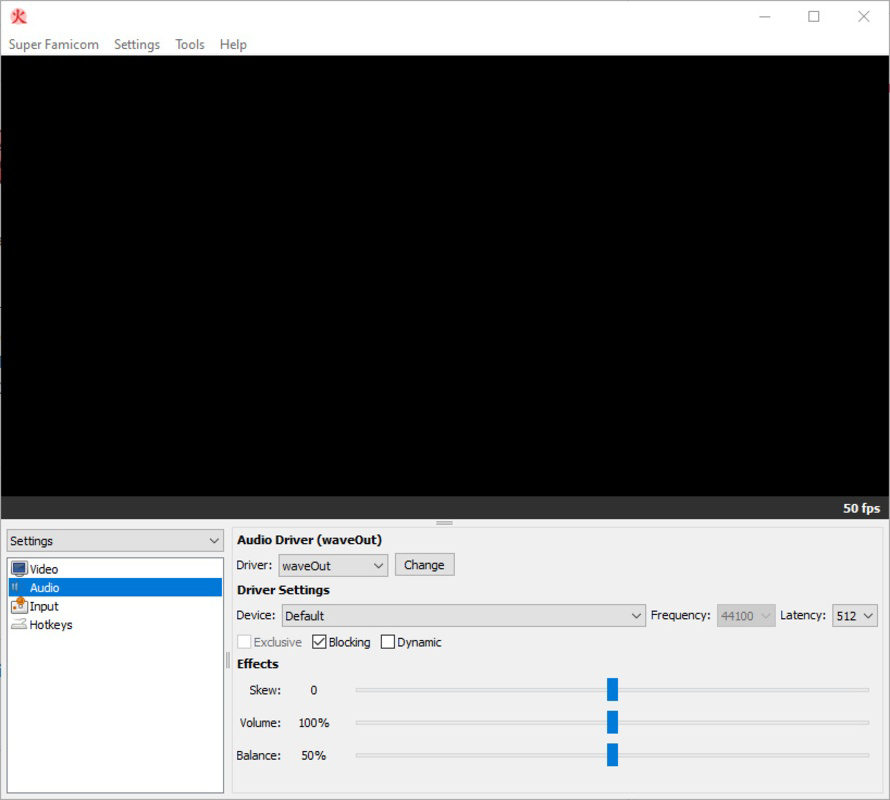The width and height of the screenshot is (890, 800).
Task: Select the Input settings entry
Action: tap(115, 606)
